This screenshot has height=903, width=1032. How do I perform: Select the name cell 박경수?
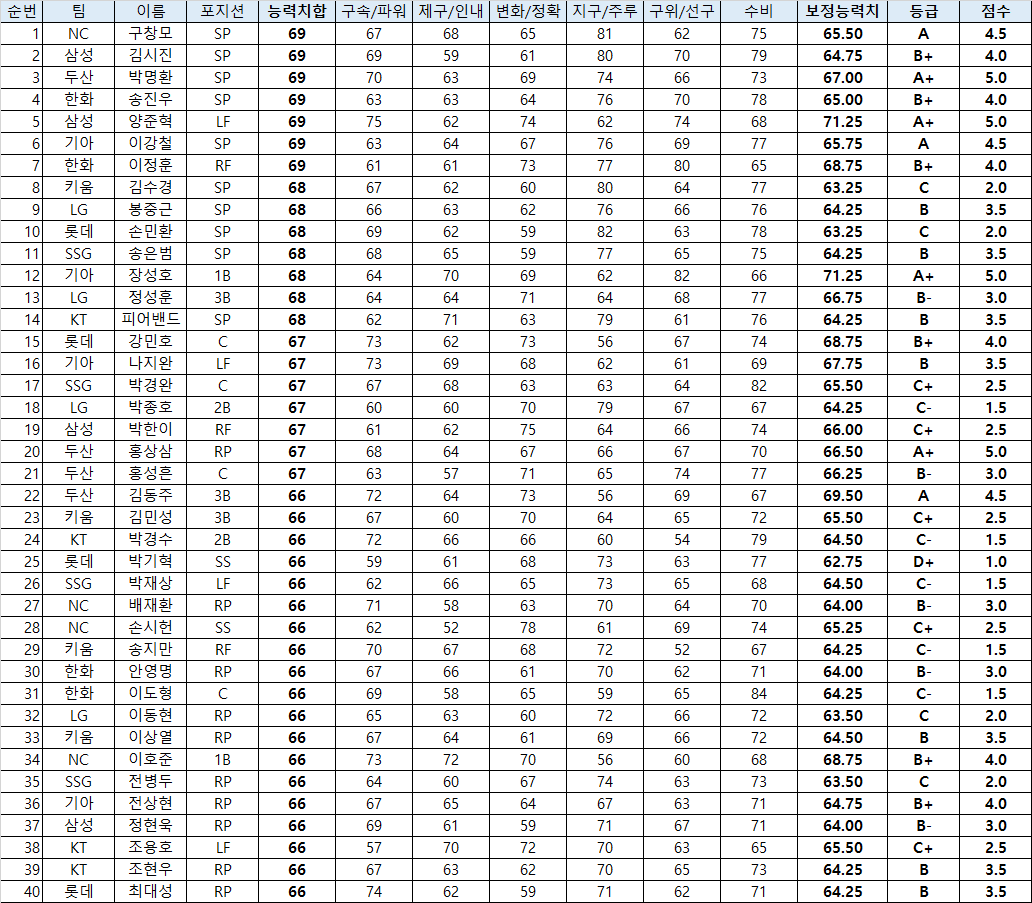coord(150,540)
